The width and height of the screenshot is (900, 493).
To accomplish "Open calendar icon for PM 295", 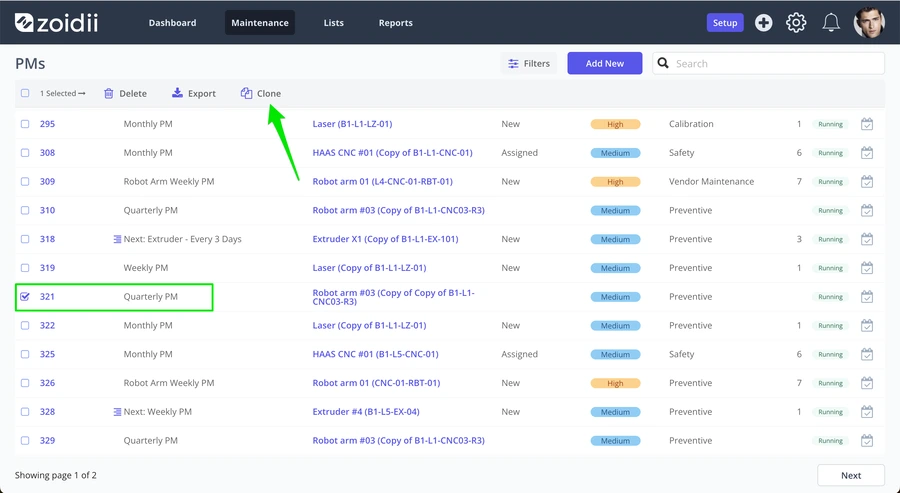I will point(867,124).
